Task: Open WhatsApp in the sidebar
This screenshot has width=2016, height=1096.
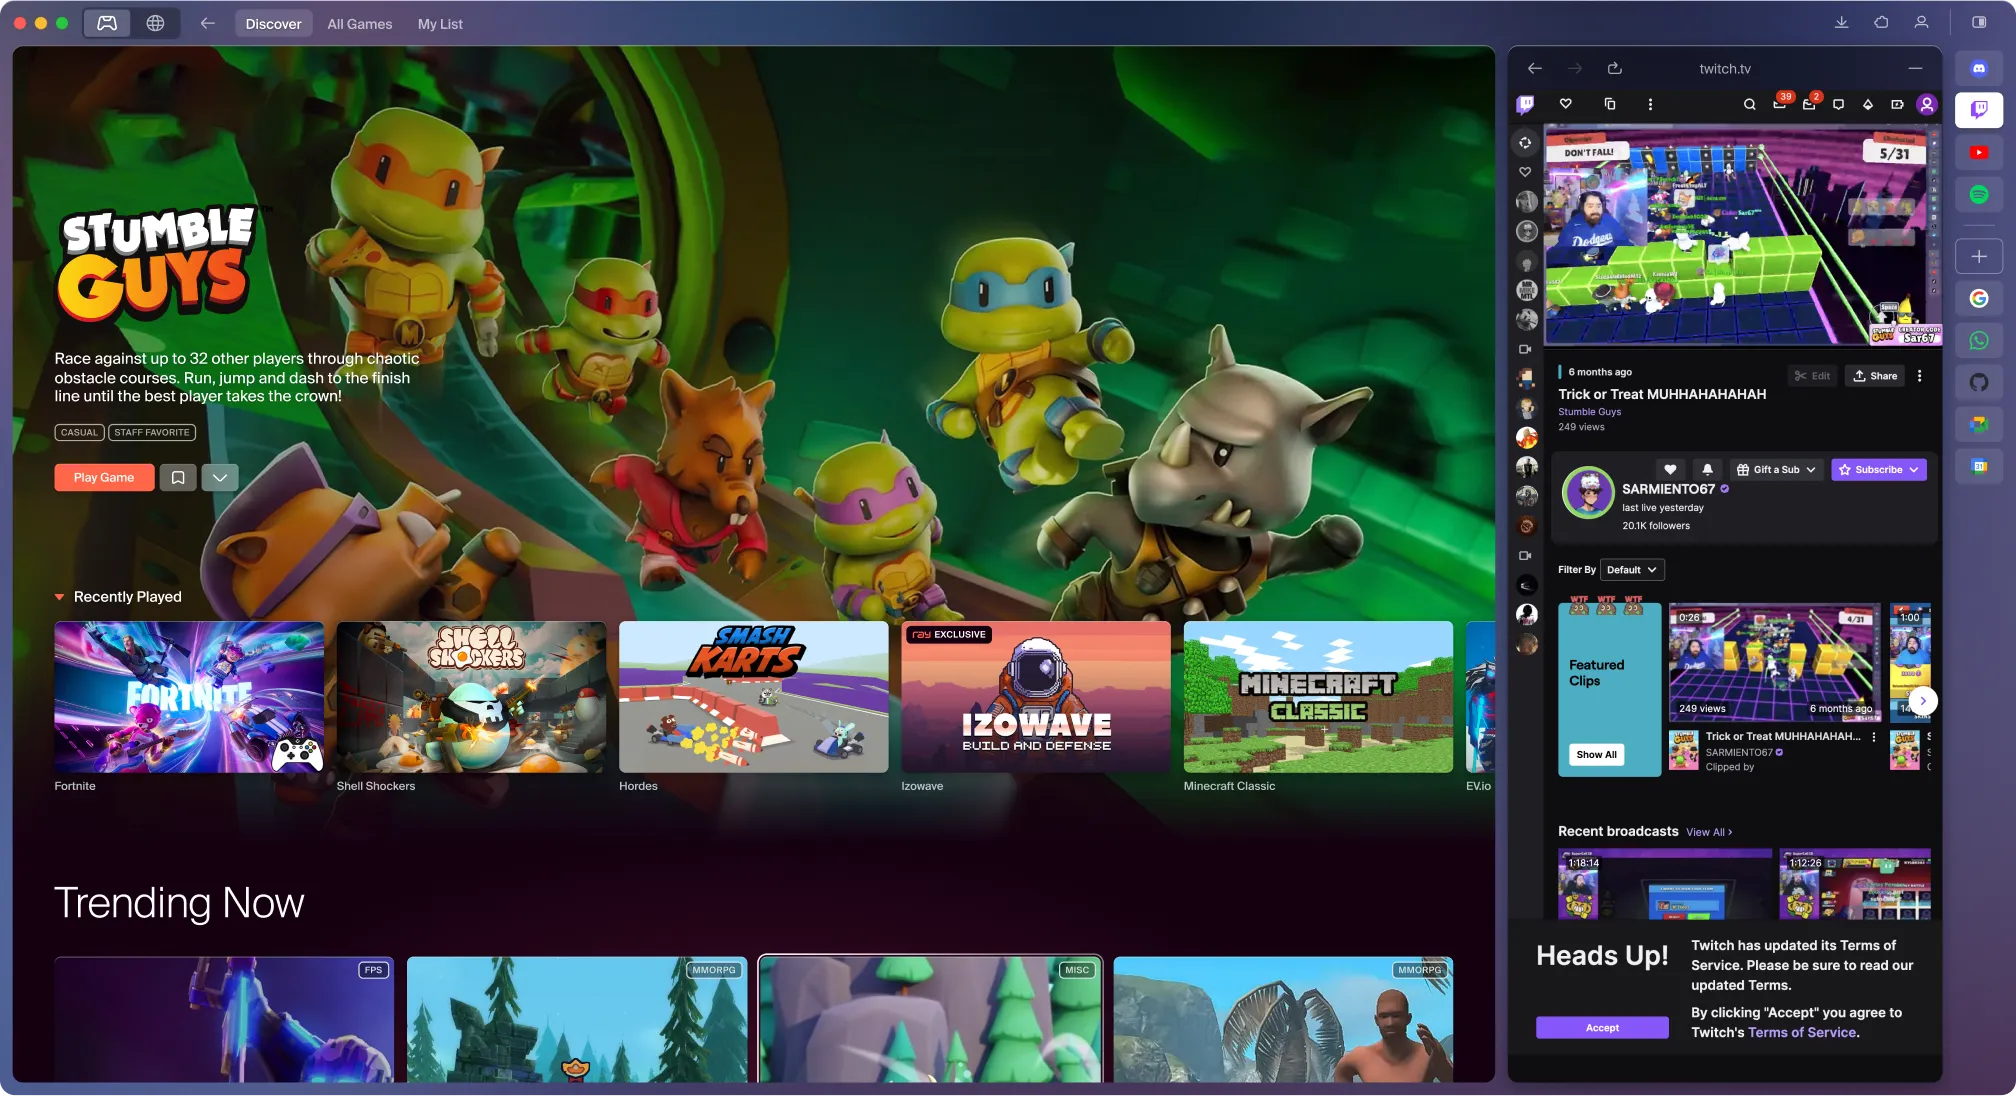Action: click(x=1978, y=341)
